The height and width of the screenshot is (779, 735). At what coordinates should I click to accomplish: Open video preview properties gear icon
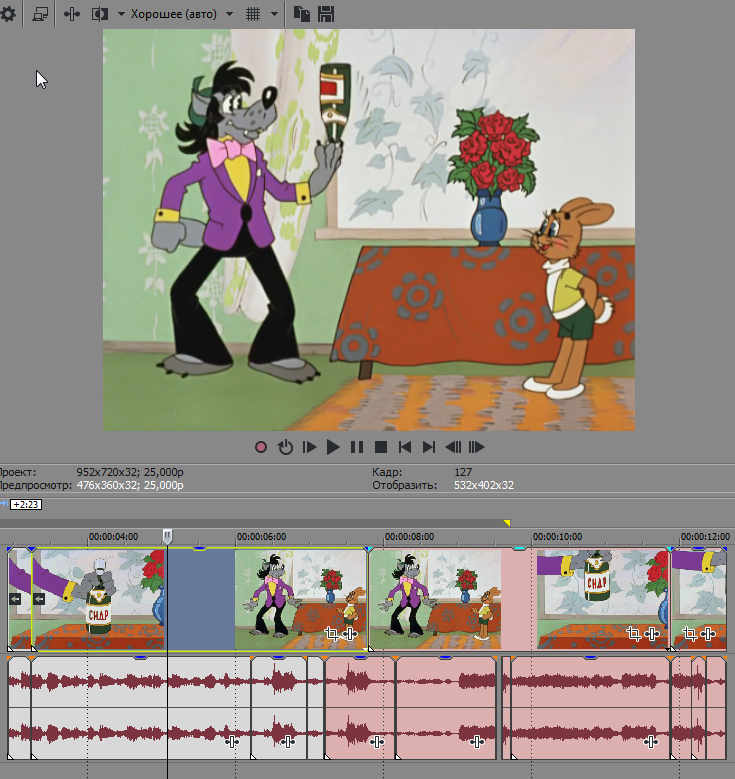coord(8,14)
